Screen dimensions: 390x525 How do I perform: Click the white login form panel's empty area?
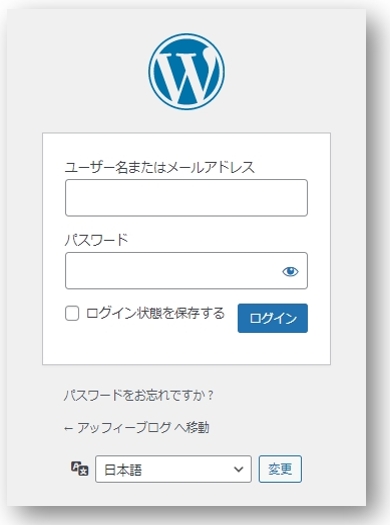point(186,348)
